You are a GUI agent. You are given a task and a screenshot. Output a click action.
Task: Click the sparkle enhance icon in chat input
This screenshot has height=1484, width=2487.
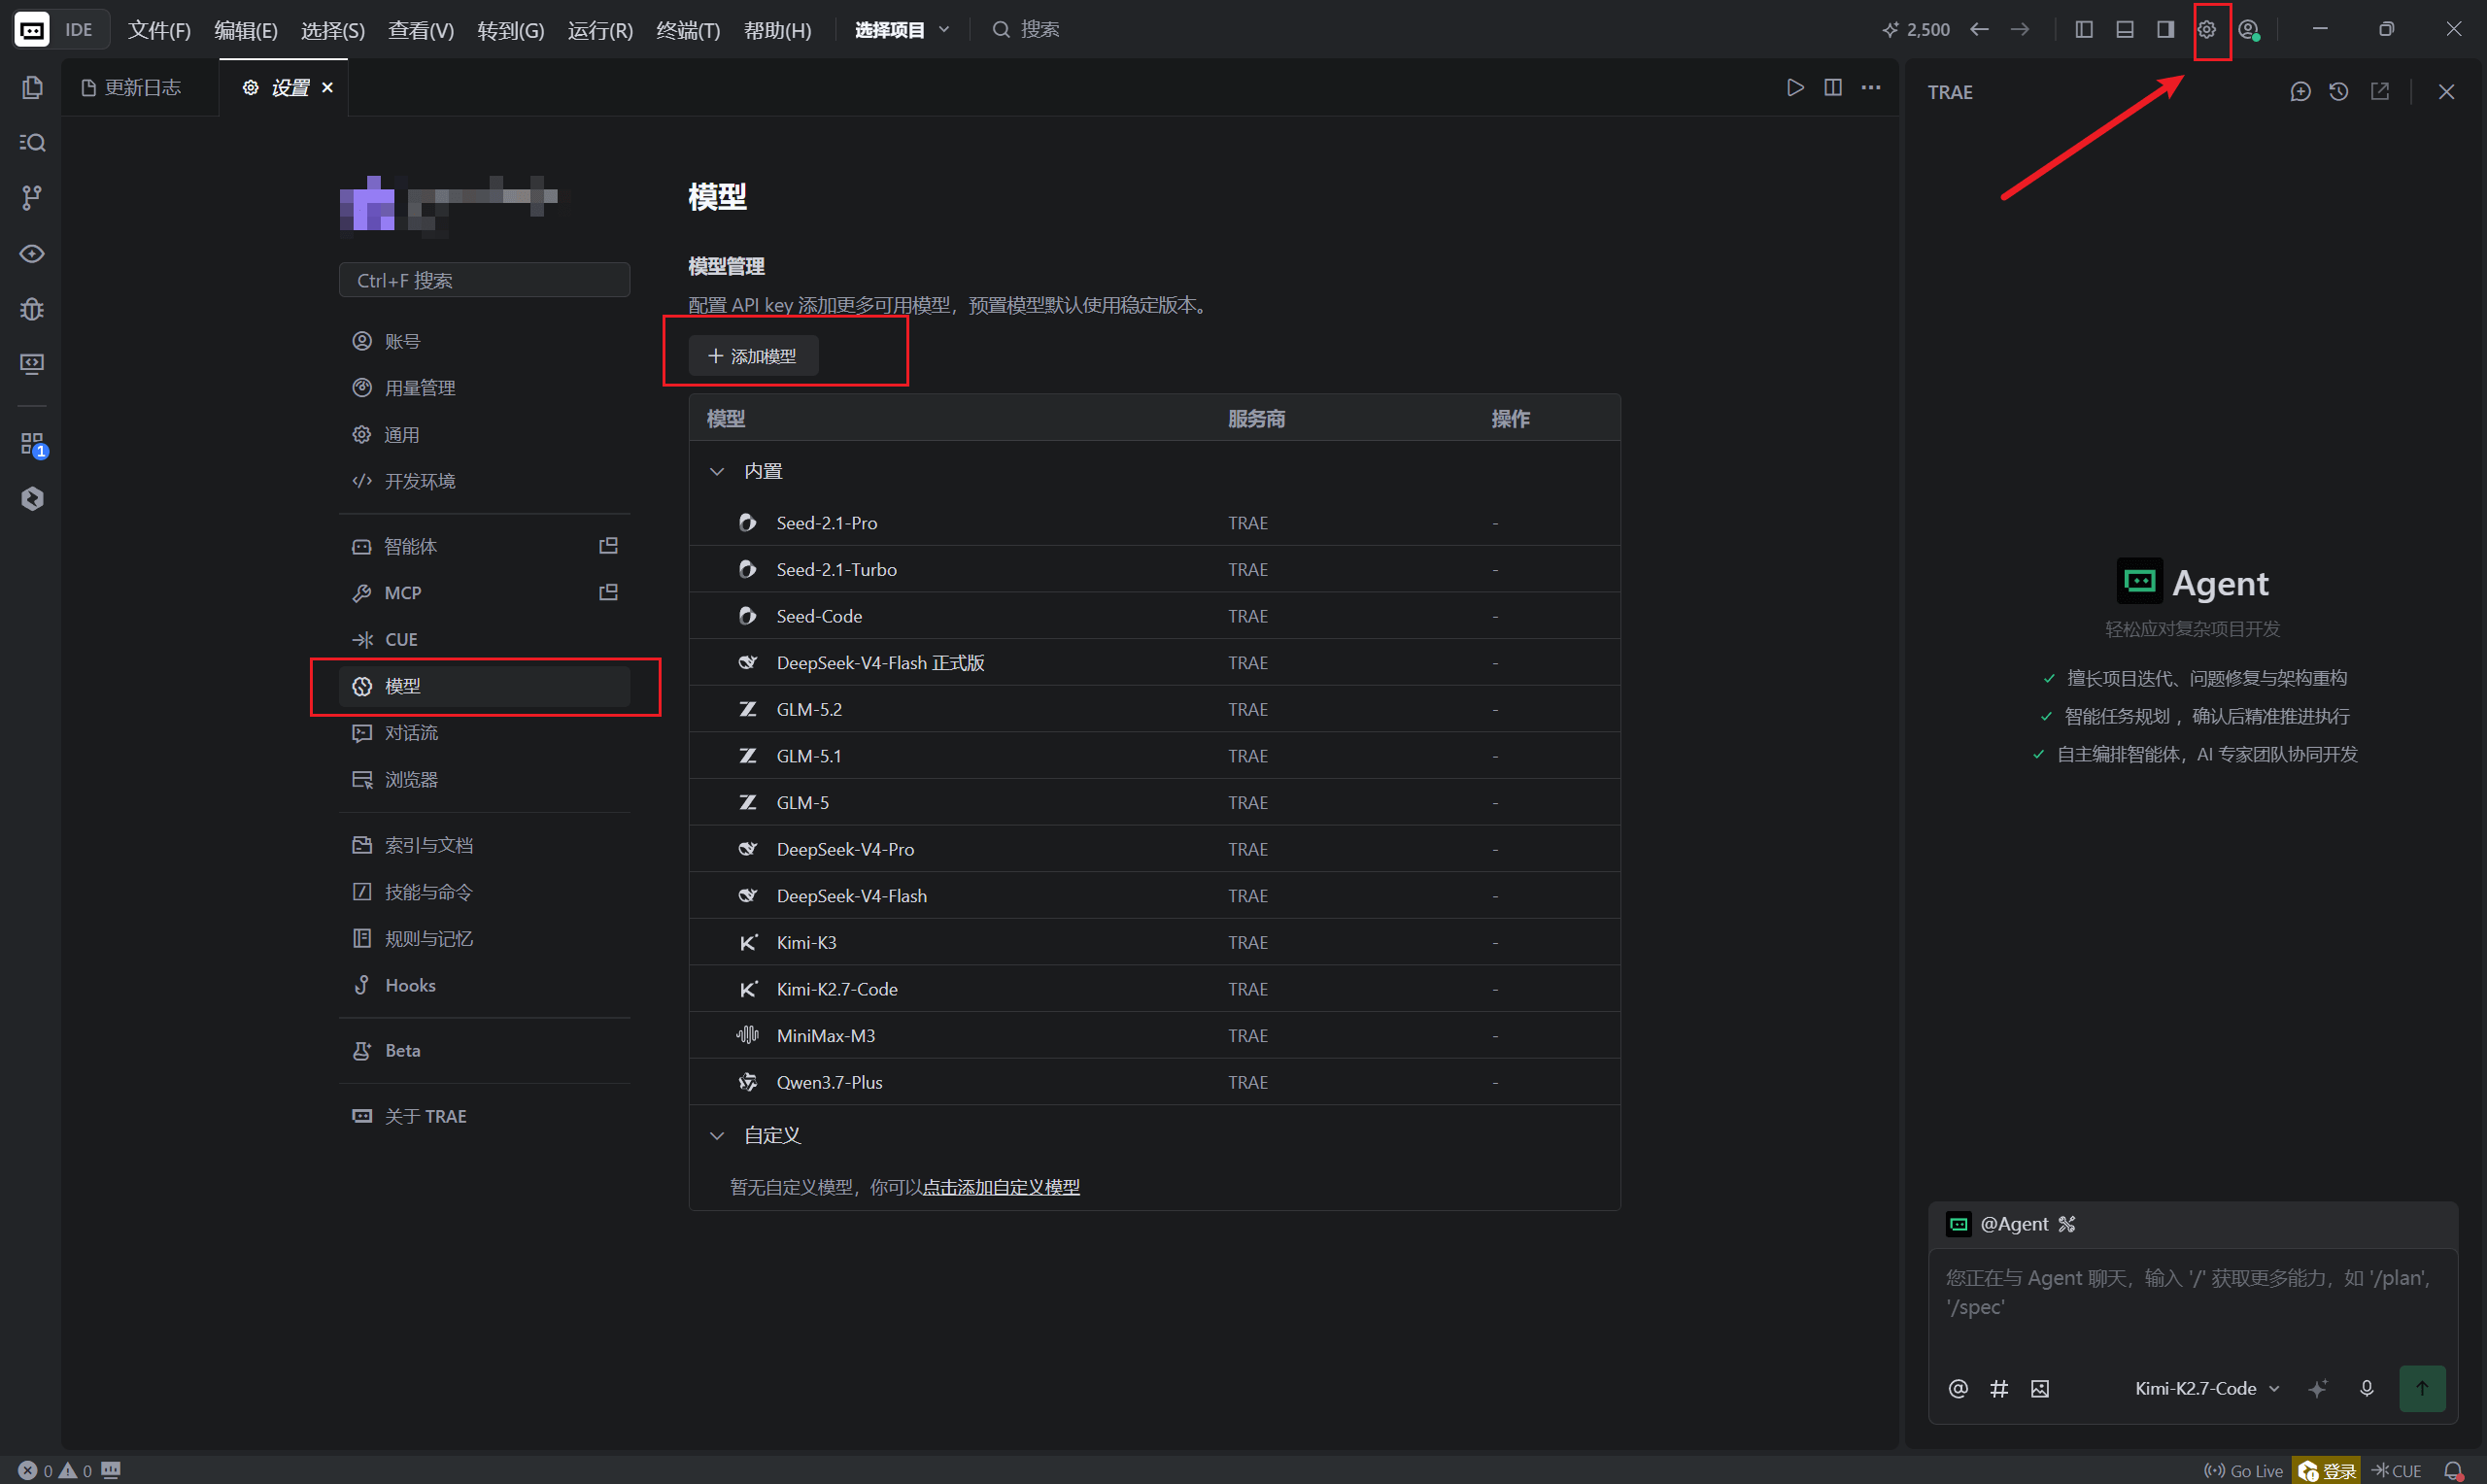click(2318, 1388)
